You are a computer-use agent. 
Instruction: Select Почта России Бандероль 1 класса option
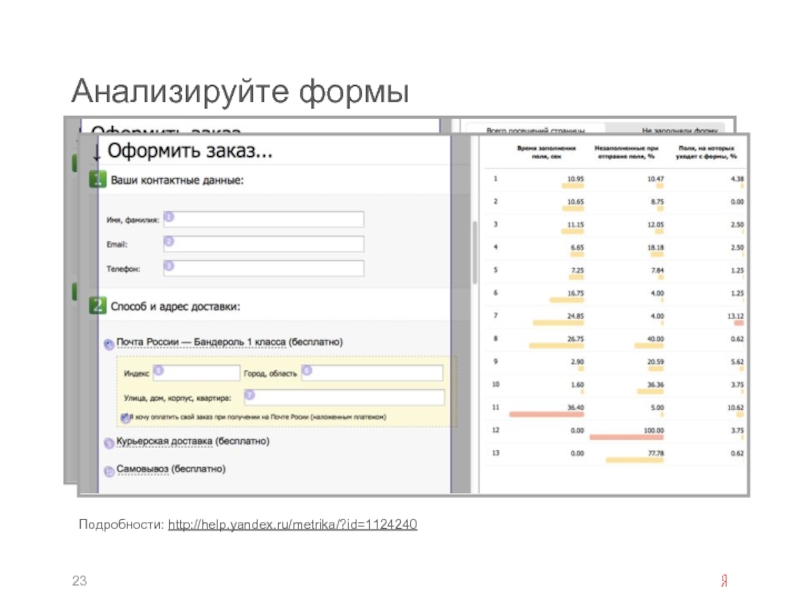(x=109, y=344)
